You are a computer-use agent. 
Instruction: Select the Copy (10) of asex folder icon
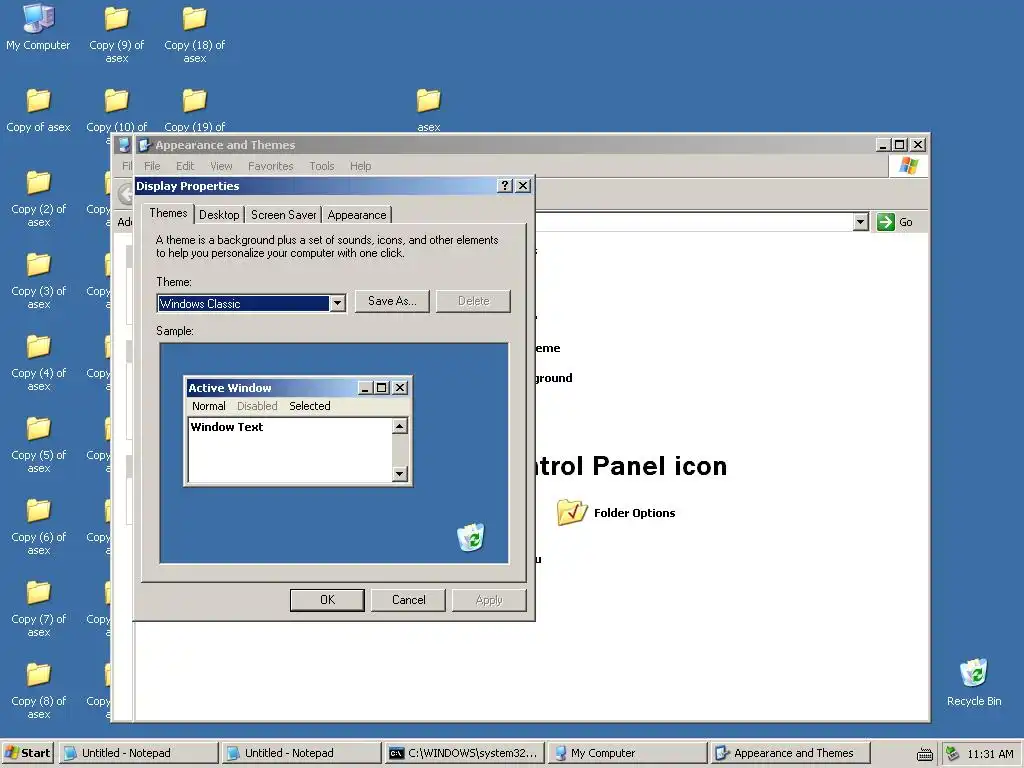116,101
